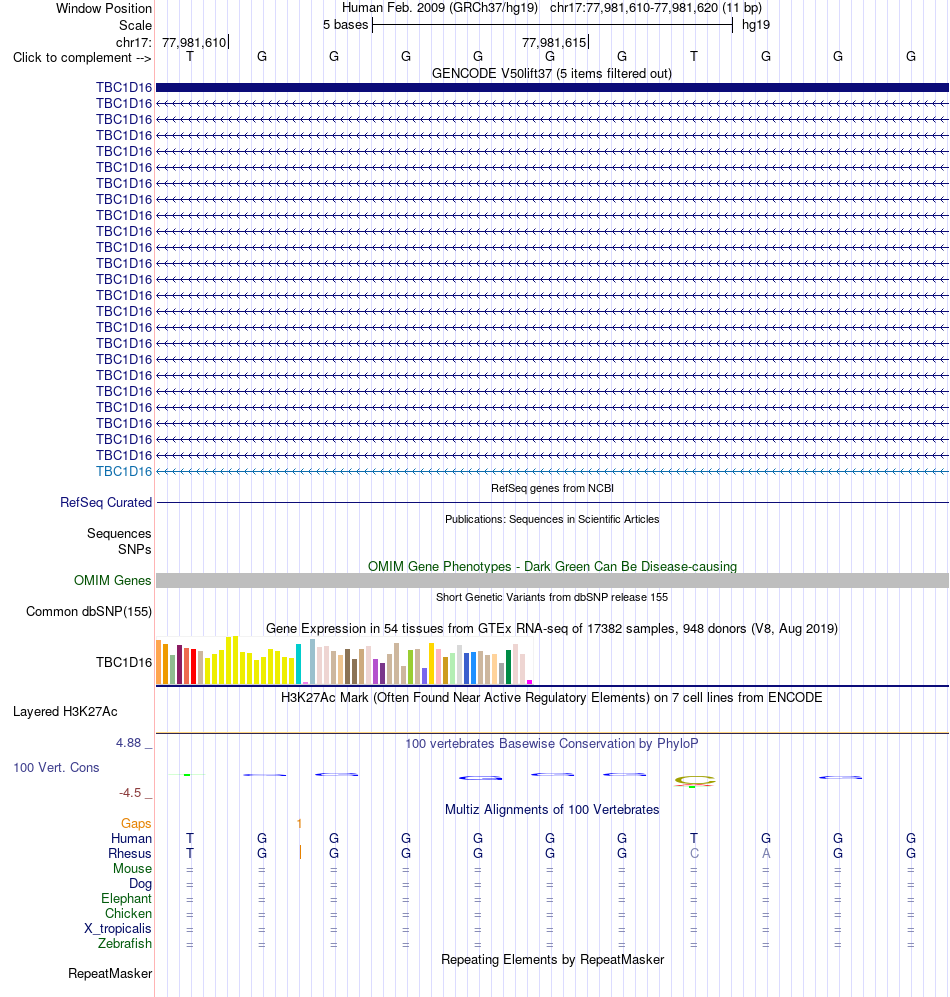The width and height of the screenshot is (950, 997).
Task: Click the 'Click to complement -->' label
Action: coord(82,58)
